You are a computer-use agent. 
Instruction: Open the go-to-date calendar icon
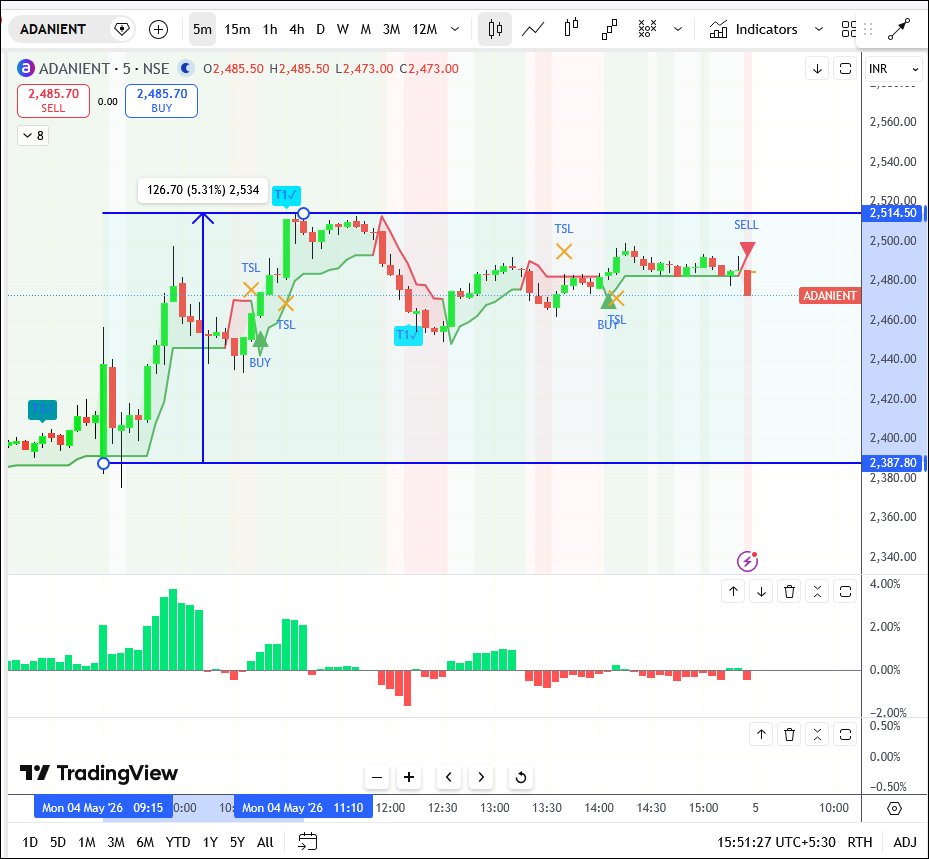click(307, 842)
